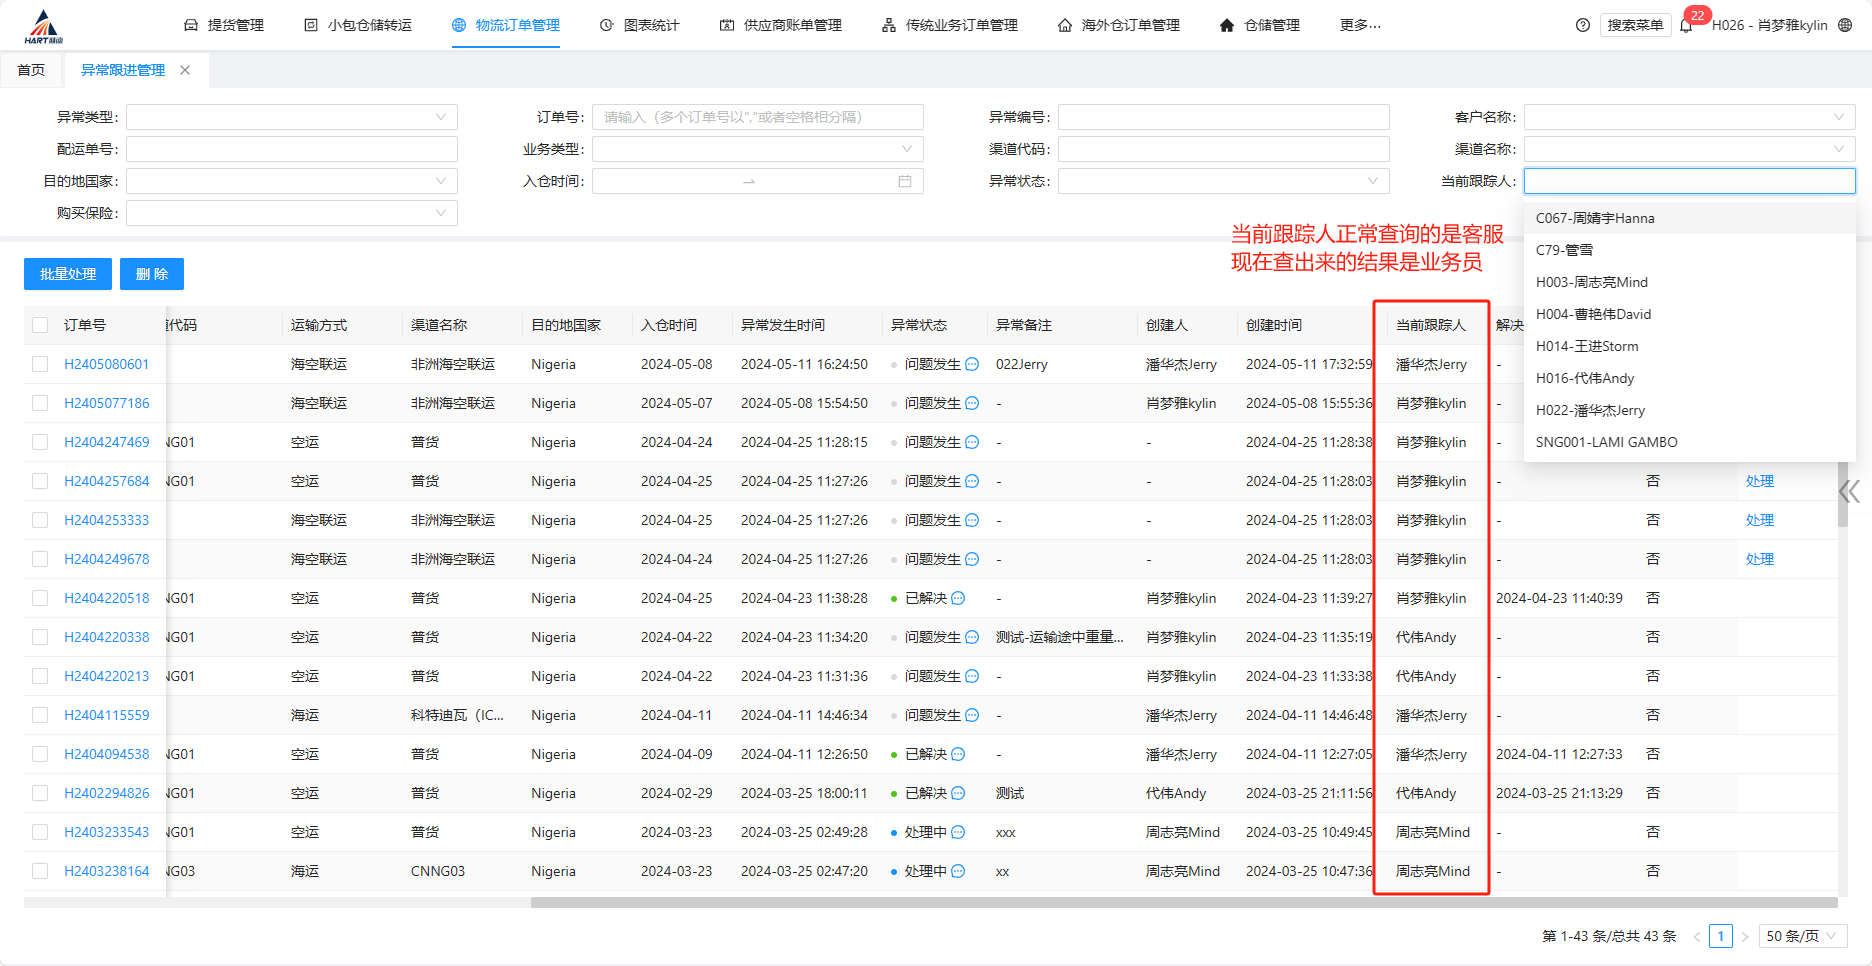
Task: Expand the collapsed side panel double-arrow
Action: (1849, 491)
